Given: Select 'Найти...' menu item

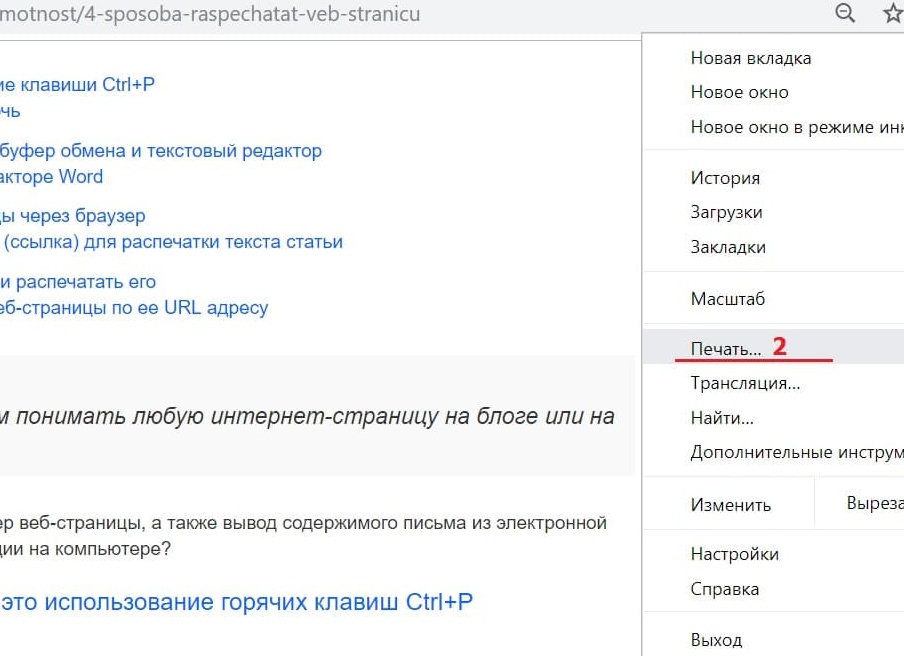Looking at the screenshot, I should tap(773, 417).
